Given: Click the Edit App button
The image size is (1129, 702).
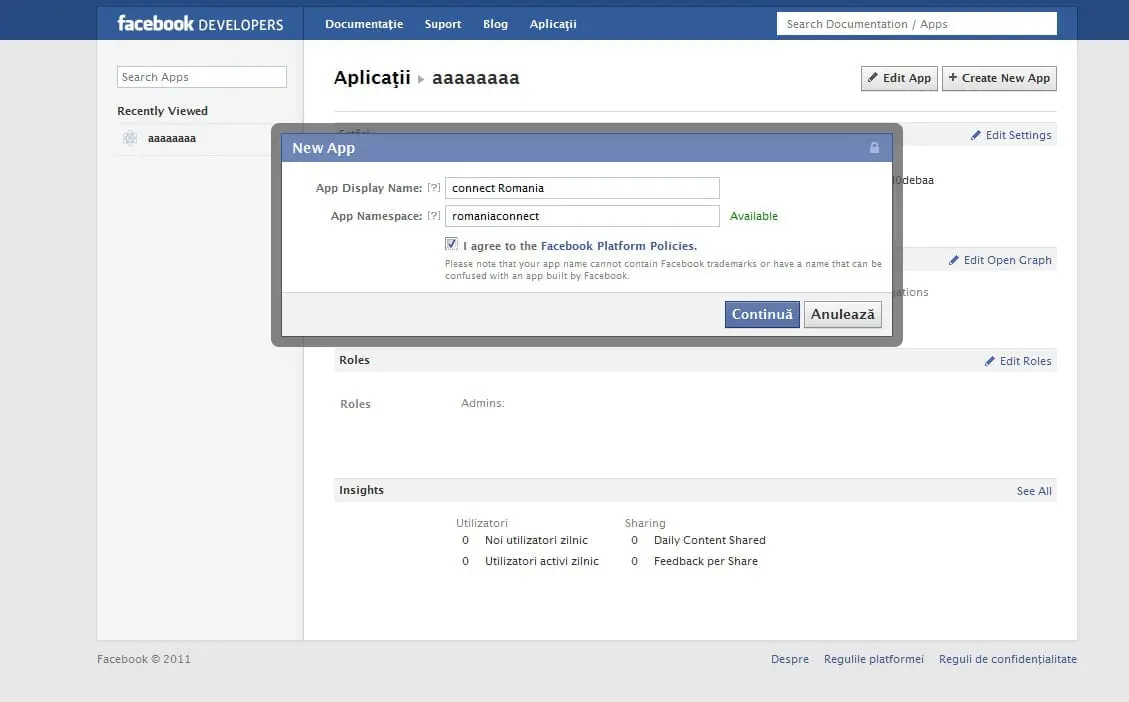Looking at the screenshot, I should tap(899, 78).
